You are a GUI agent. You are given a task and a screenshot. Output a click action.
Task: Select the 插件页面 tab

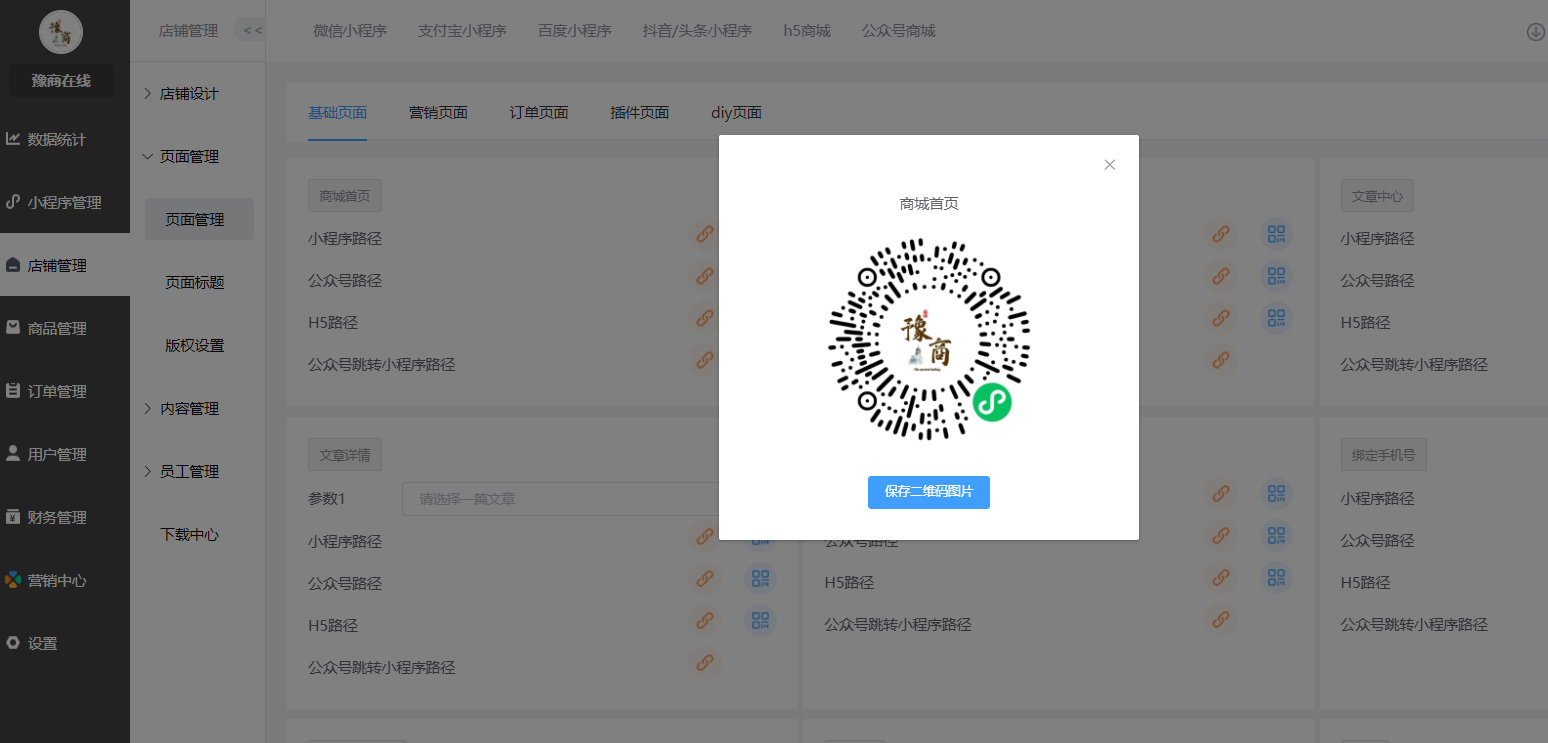click(x=640, y=112)
